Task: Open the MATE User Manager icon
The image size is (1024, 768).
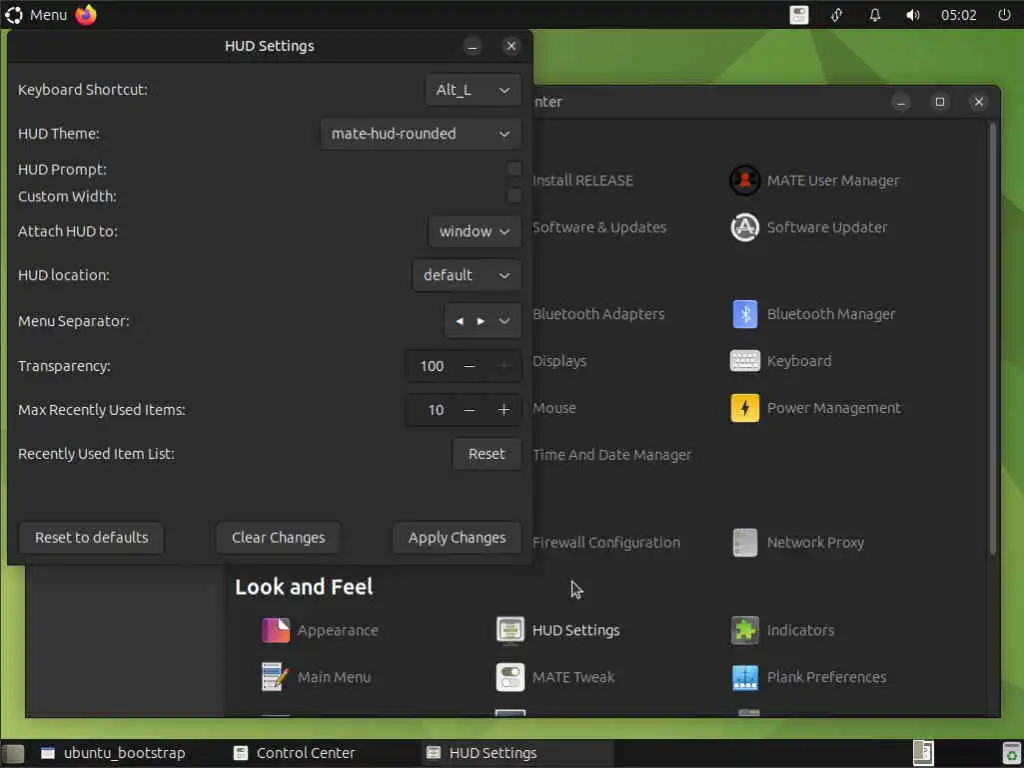Action: (x=744, y=180)
